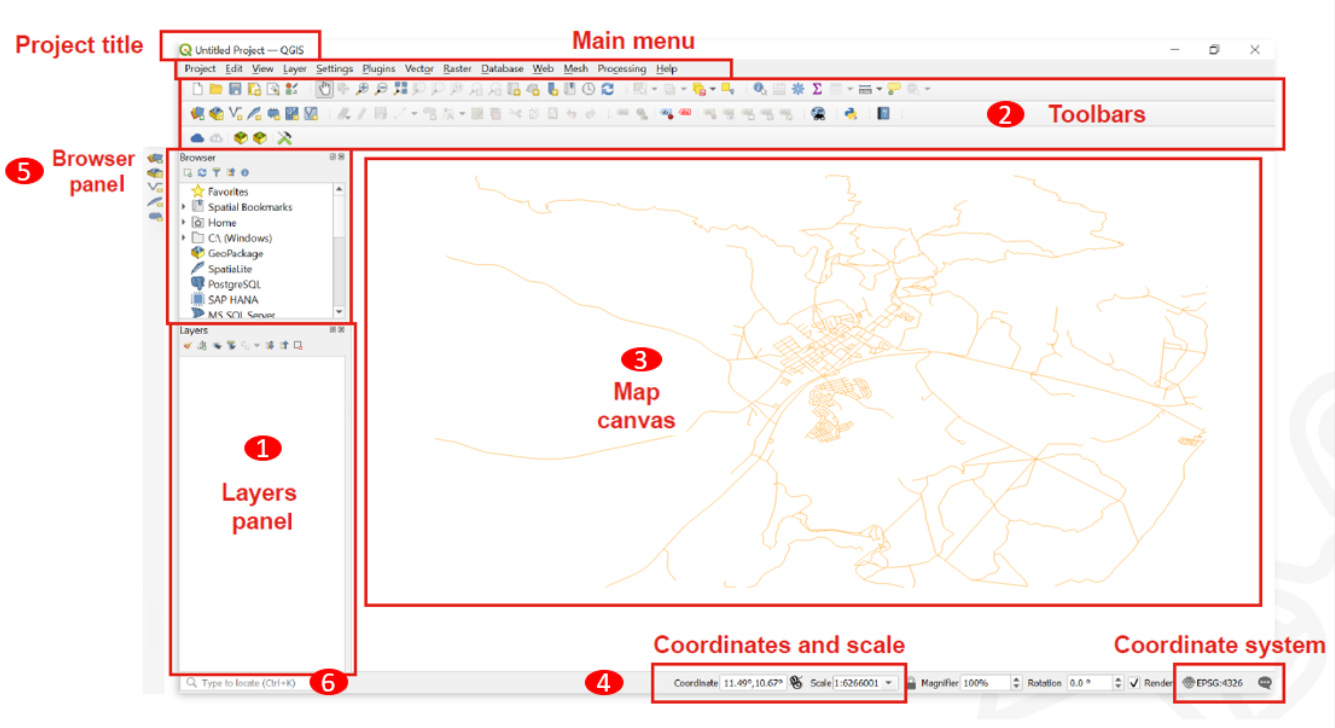Click the Refresh icon in main toolbar

pyautogui.click(x=607, y=89)
